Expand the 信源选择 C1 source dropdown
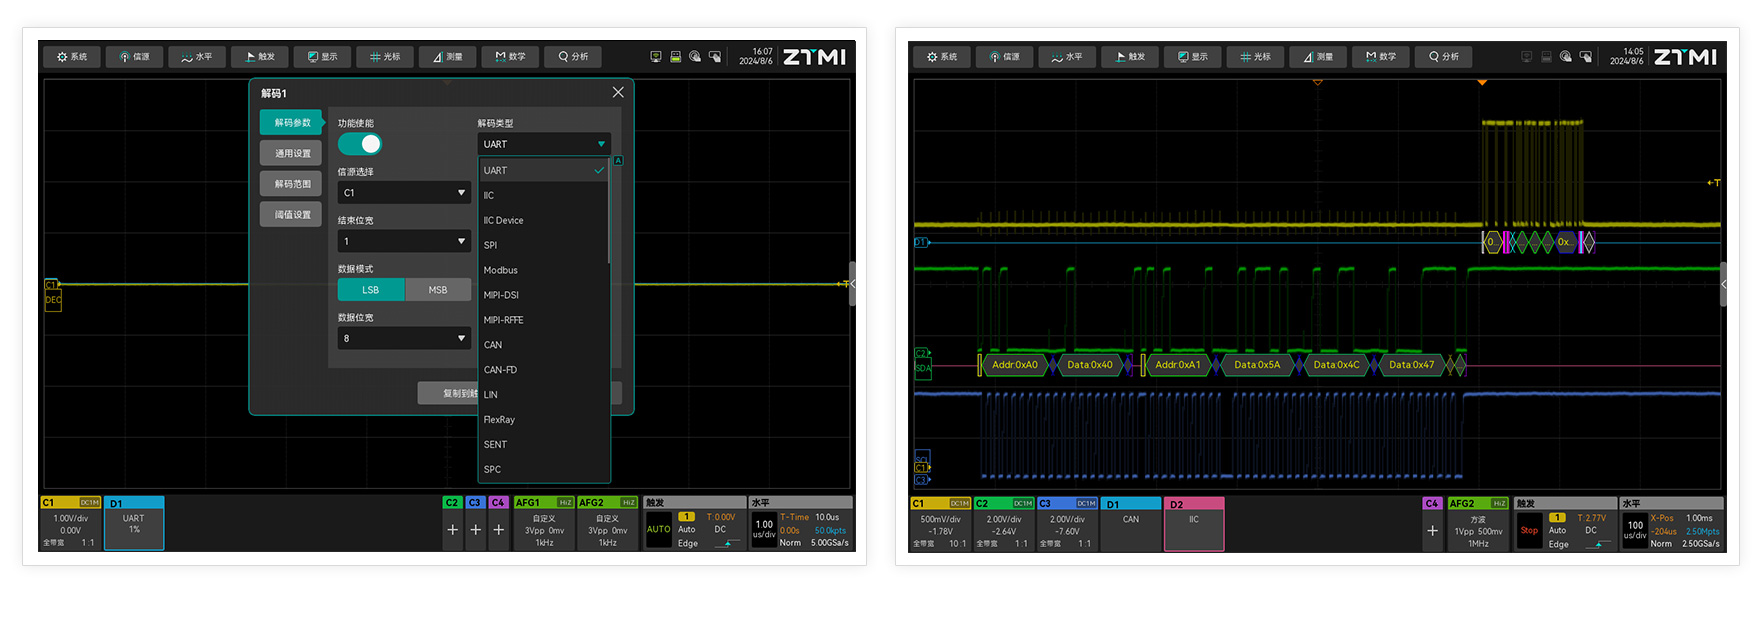This screenshot has width=1760, height=620. (x=404, y=193)
